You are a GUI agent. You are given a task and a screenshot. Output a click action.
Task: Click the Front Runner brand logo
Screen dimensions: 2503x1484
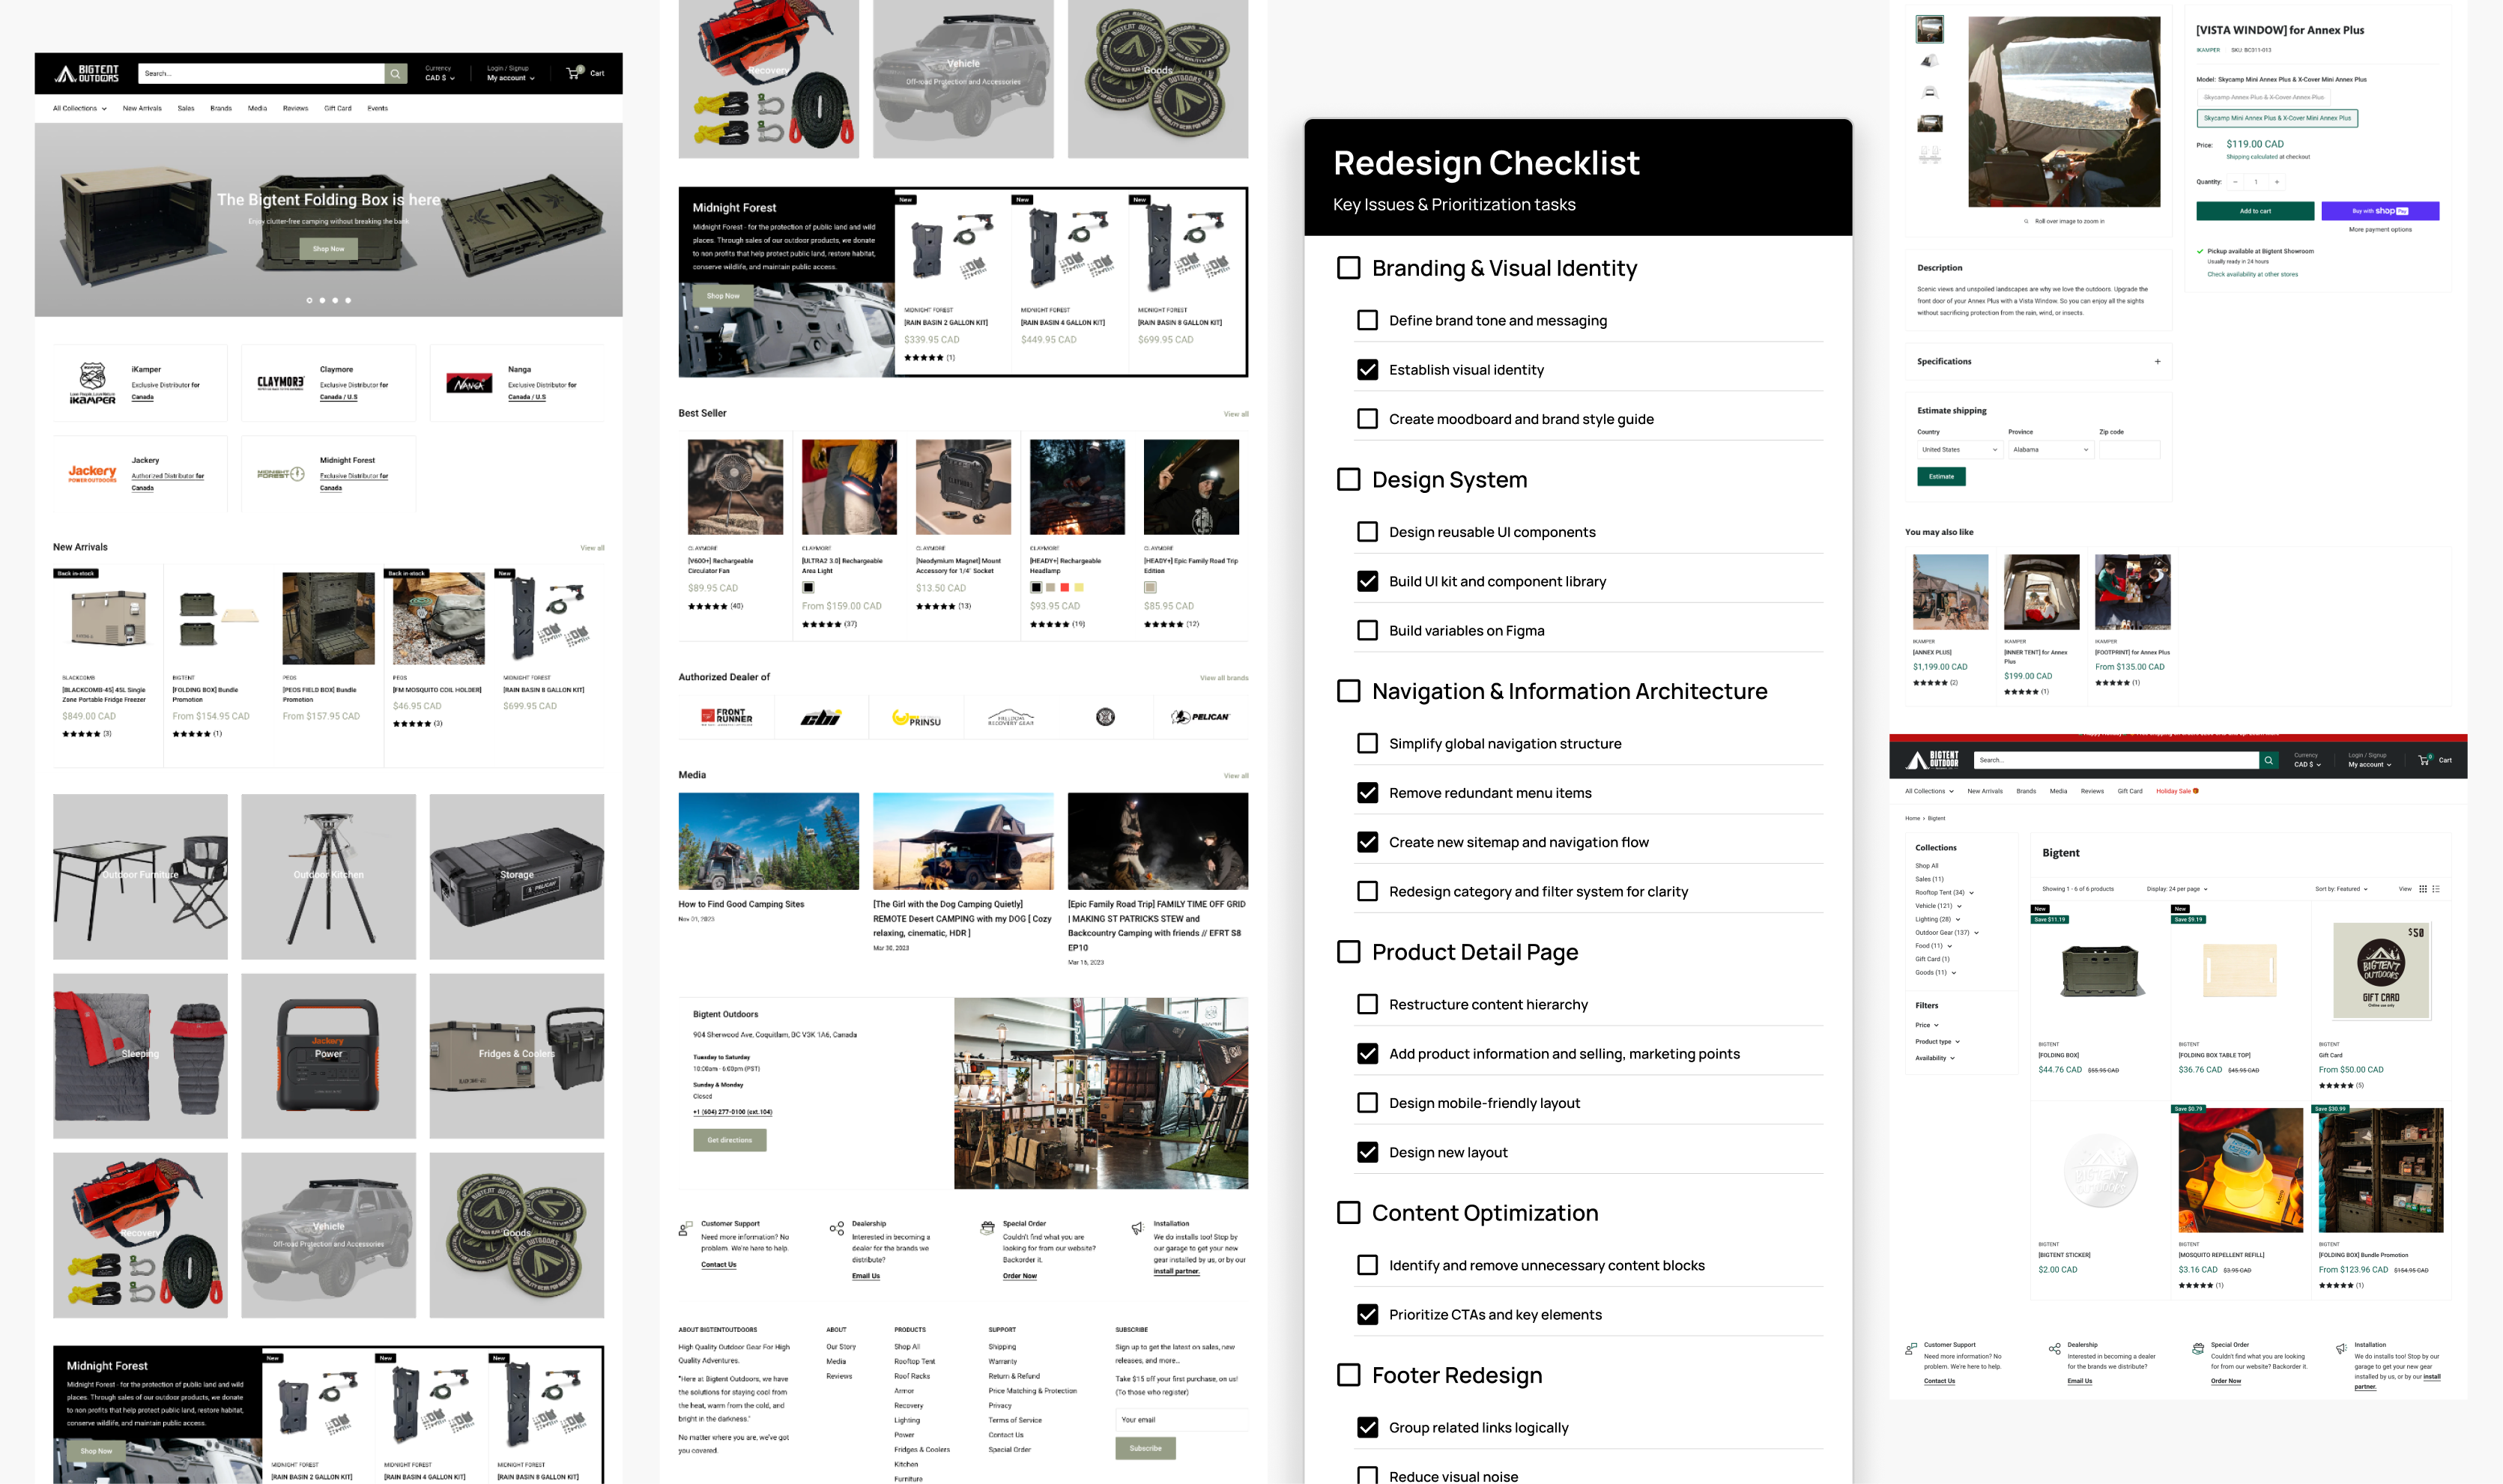pos(727,717)
